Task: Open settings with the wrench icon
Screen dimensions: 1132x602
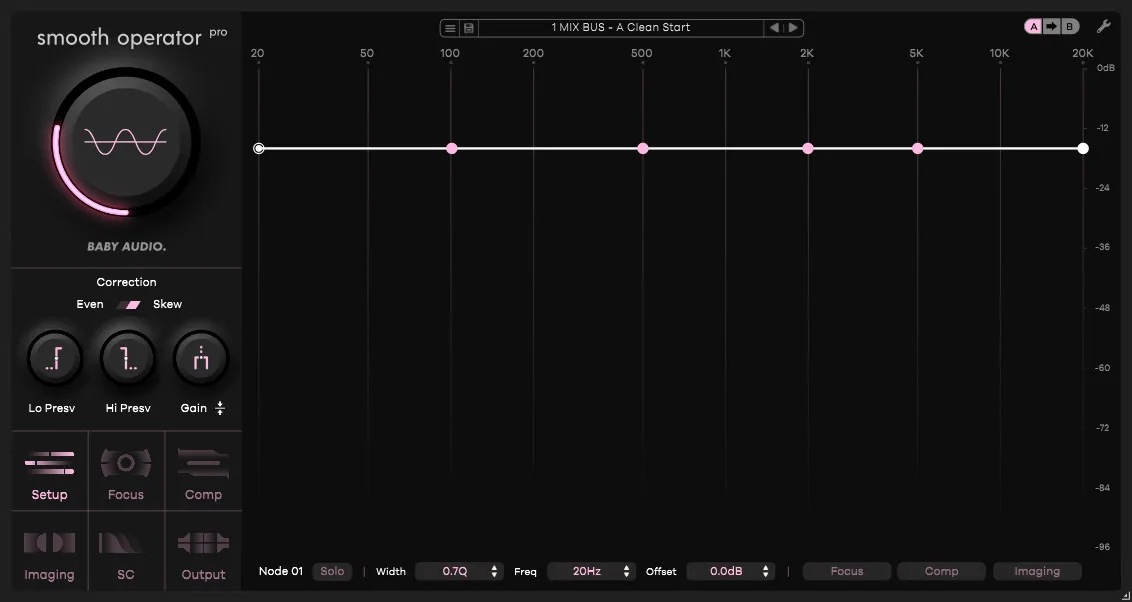Action: click(x=1103, y=27)
